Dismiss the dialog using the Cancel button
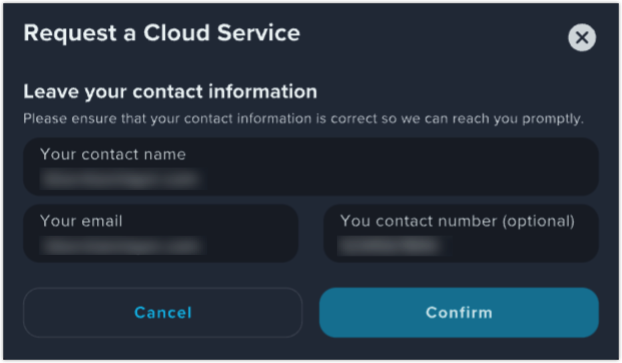The image size is (622, 363). (163, 313)
